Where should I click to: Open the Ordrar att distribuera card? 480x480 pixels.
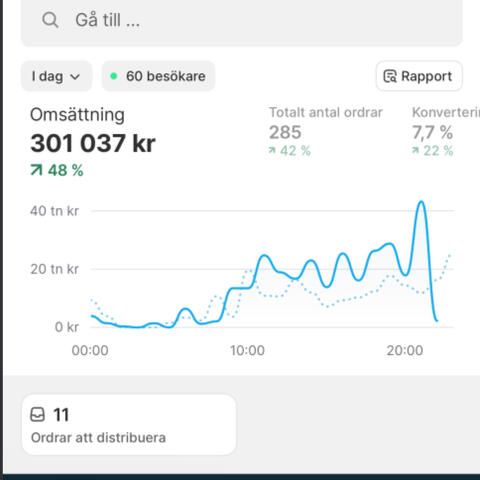coord(129,425)
